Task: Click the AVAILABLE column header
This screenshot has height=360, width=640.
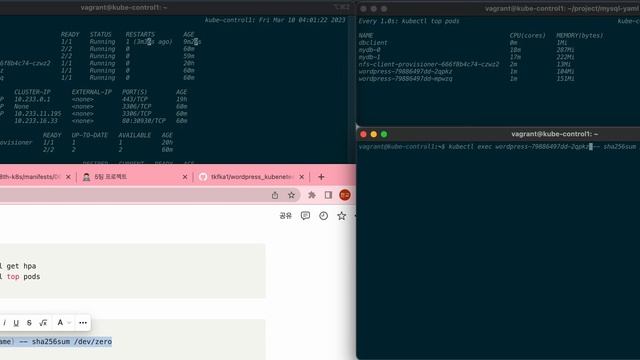Action: (x=135, y=136)
